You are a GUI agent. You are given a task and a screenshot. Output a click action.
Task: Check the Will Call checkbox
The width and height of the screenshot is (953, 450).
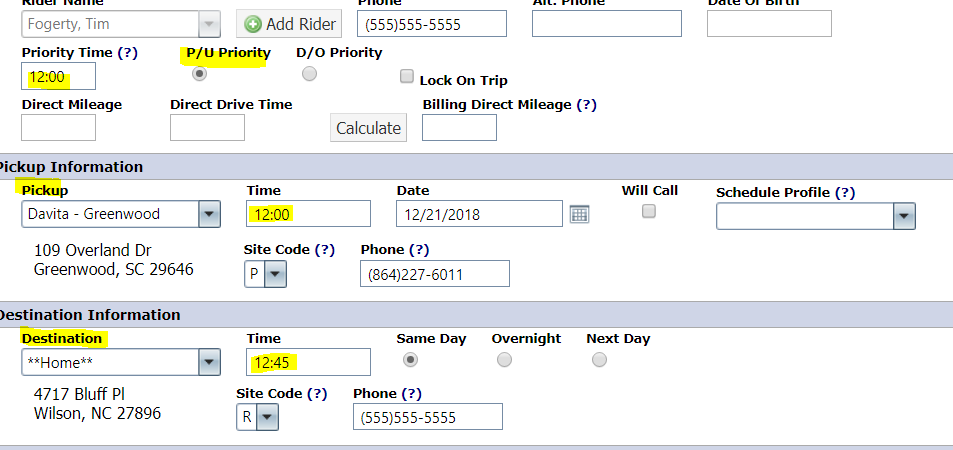649,211
